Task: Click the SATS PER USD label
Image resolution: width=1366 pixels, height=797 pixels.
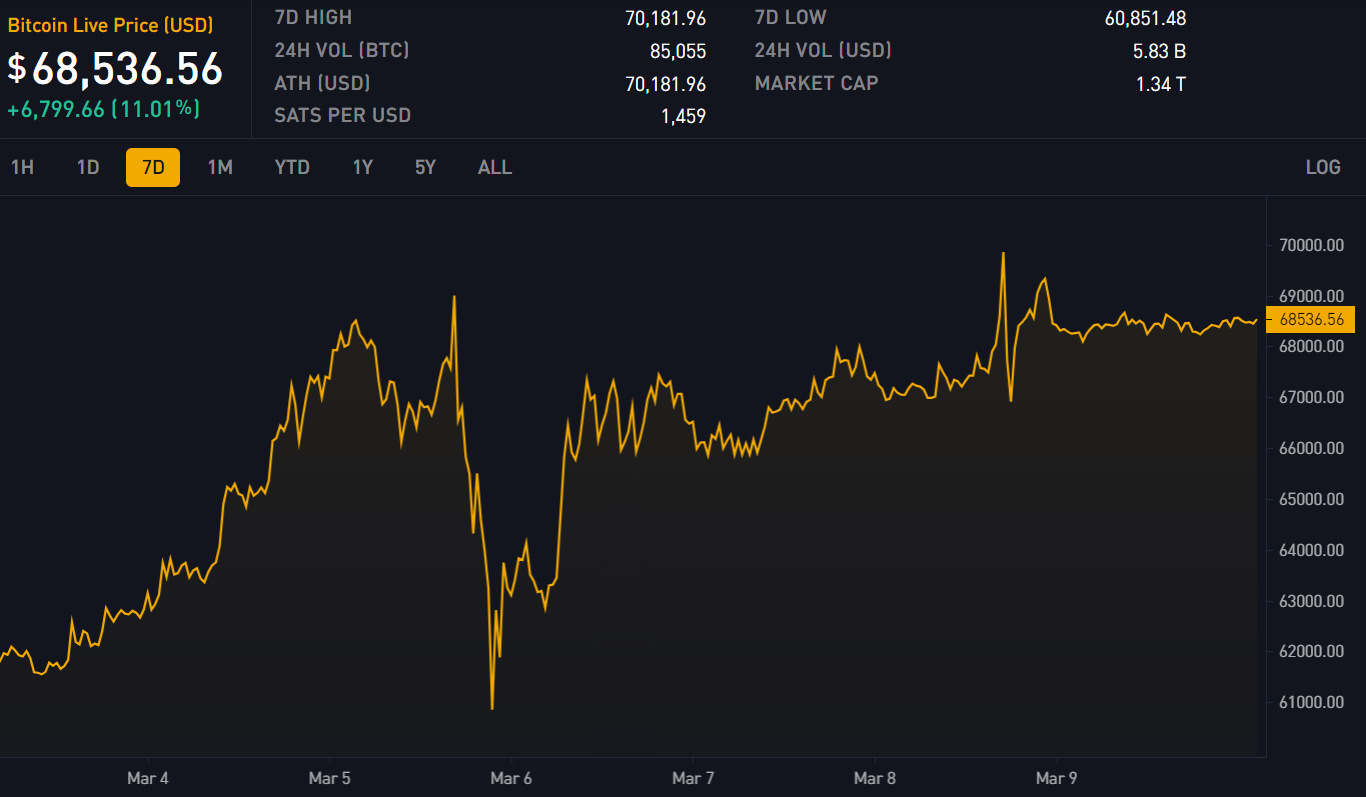Action: 343,115
